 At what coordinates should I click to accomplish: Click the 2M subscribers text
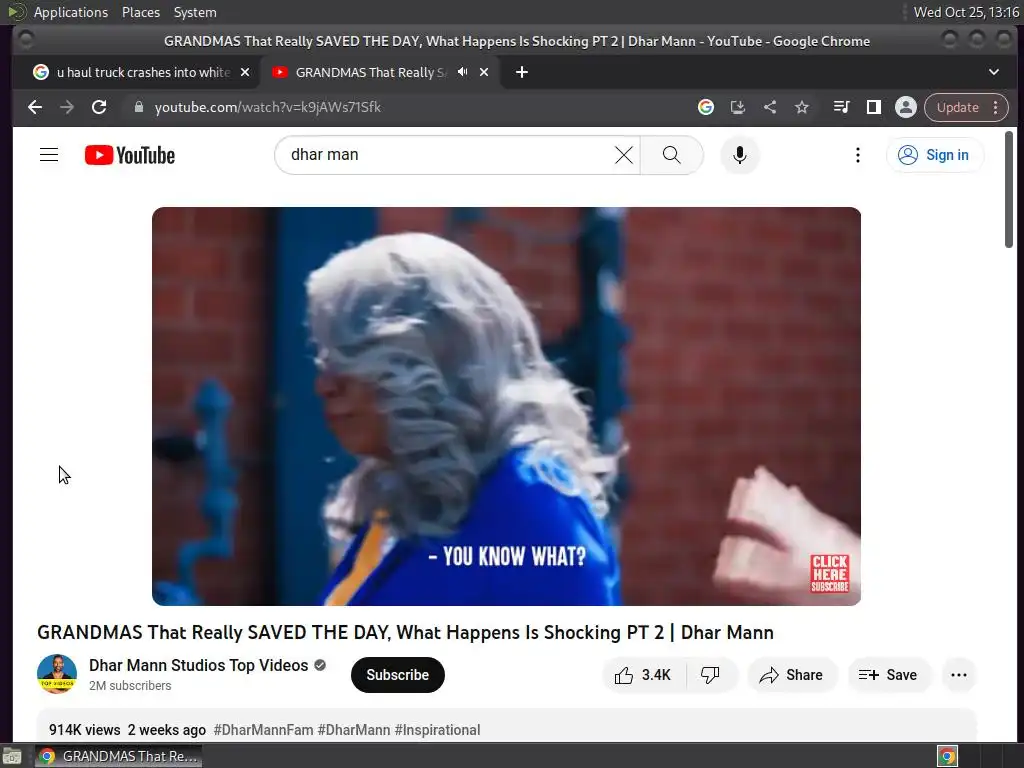[x=130, y=686]
